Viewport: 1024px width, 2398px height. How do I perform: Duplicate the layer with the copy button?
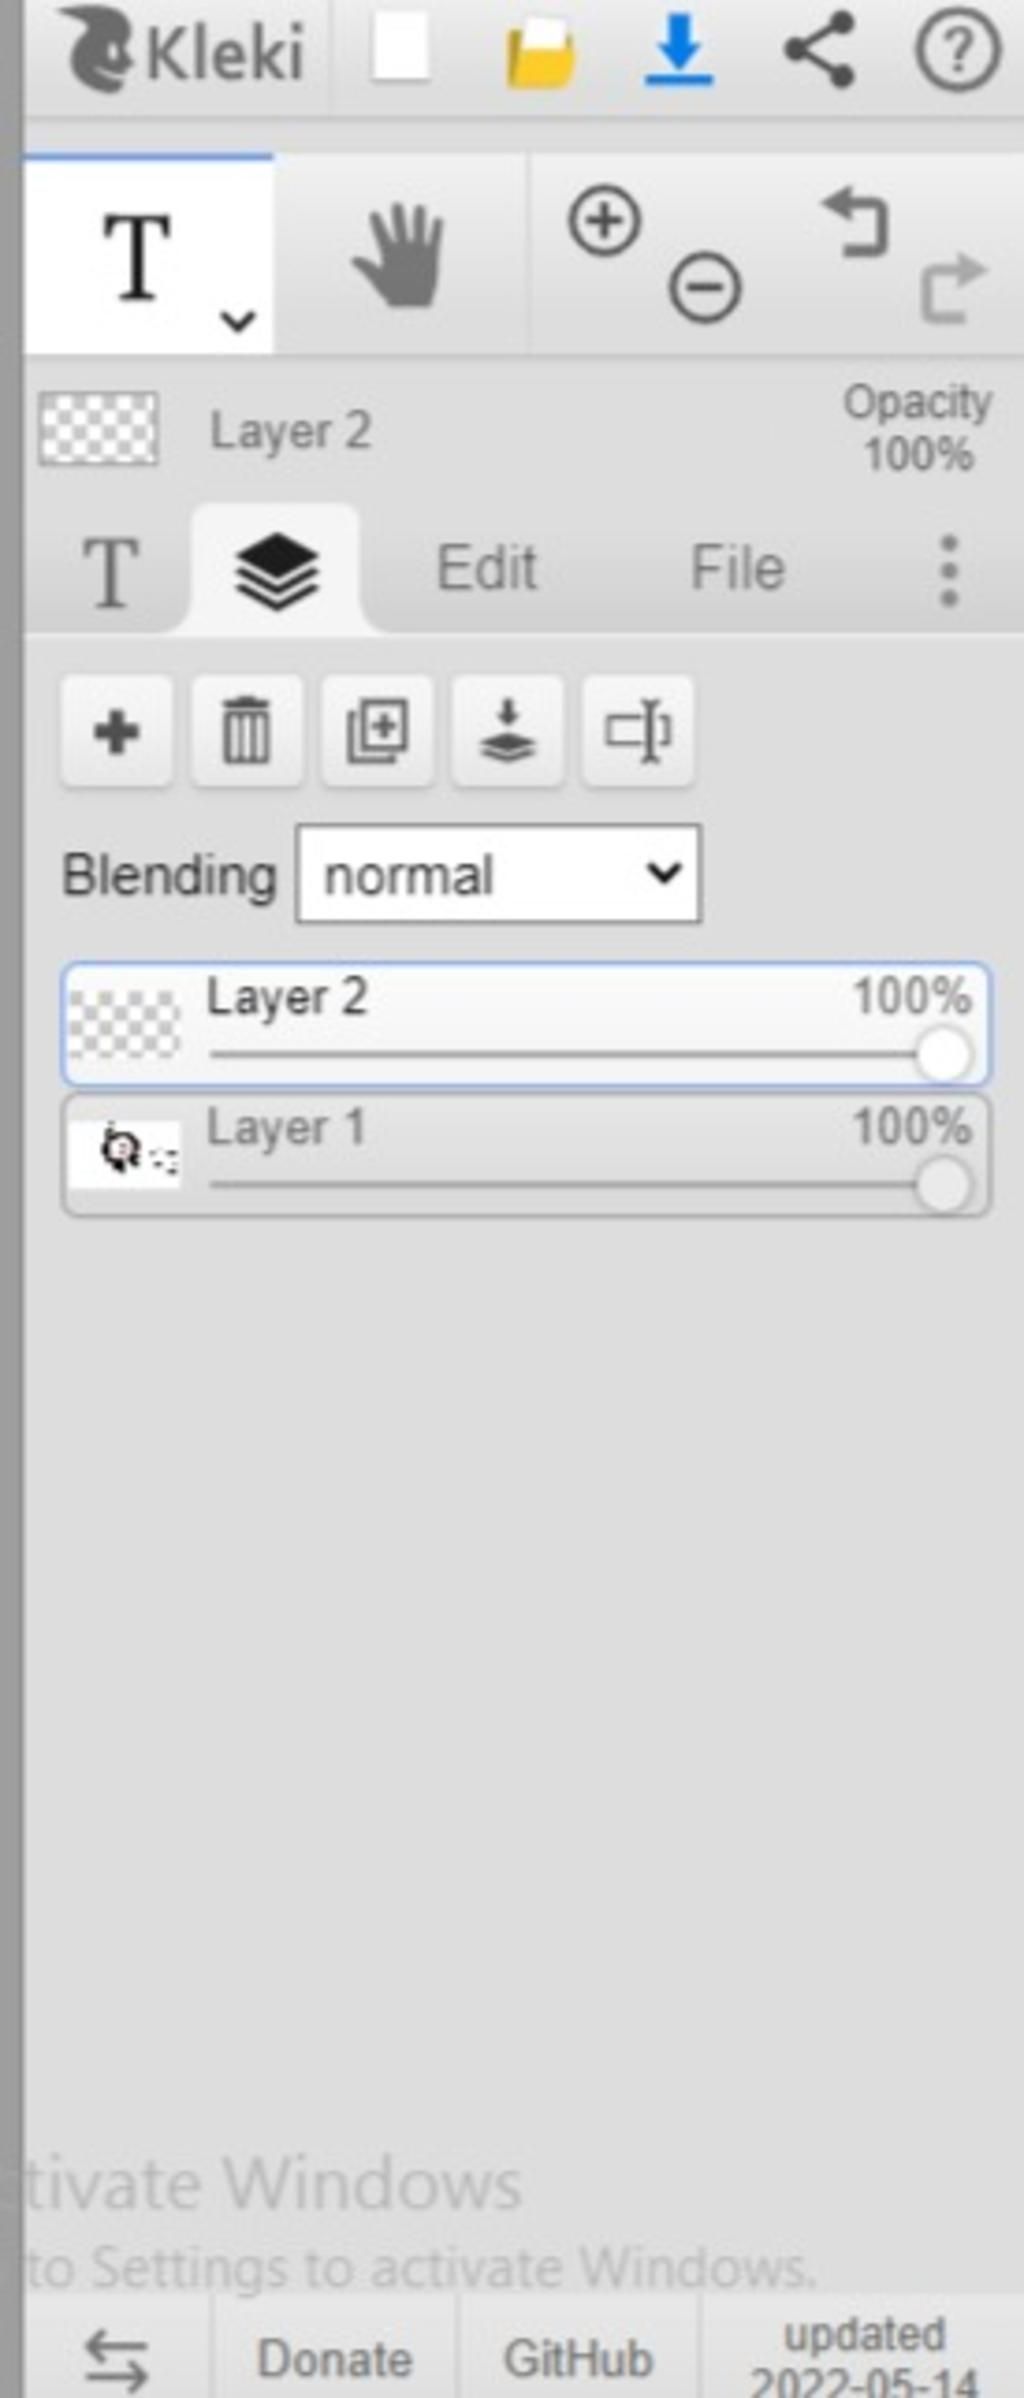pyautogui.click(x=377, y=732)
